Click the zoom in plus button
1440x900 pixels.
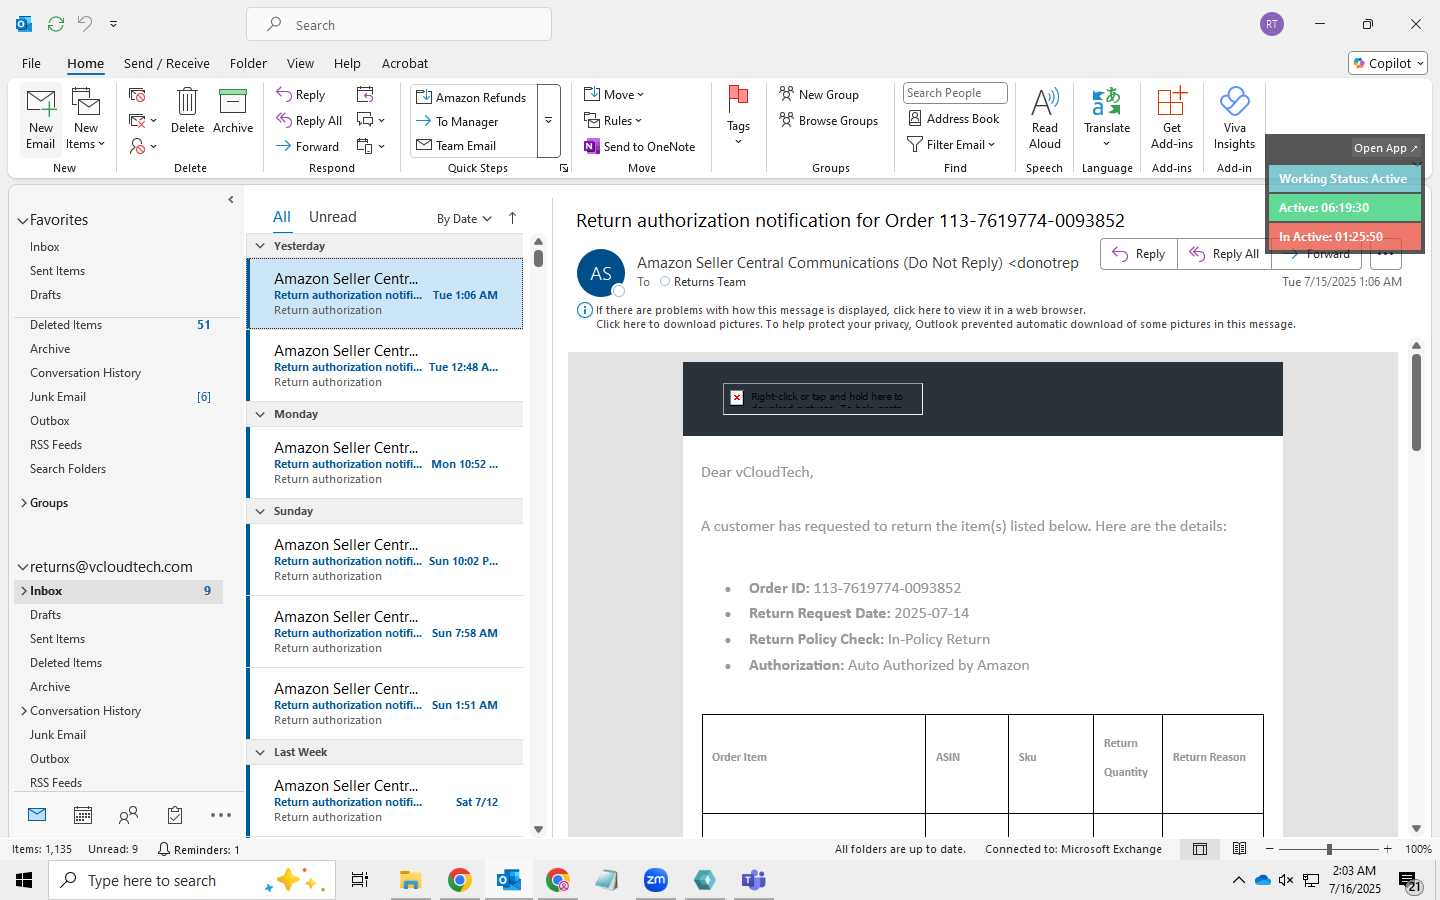pos(1387,849)
